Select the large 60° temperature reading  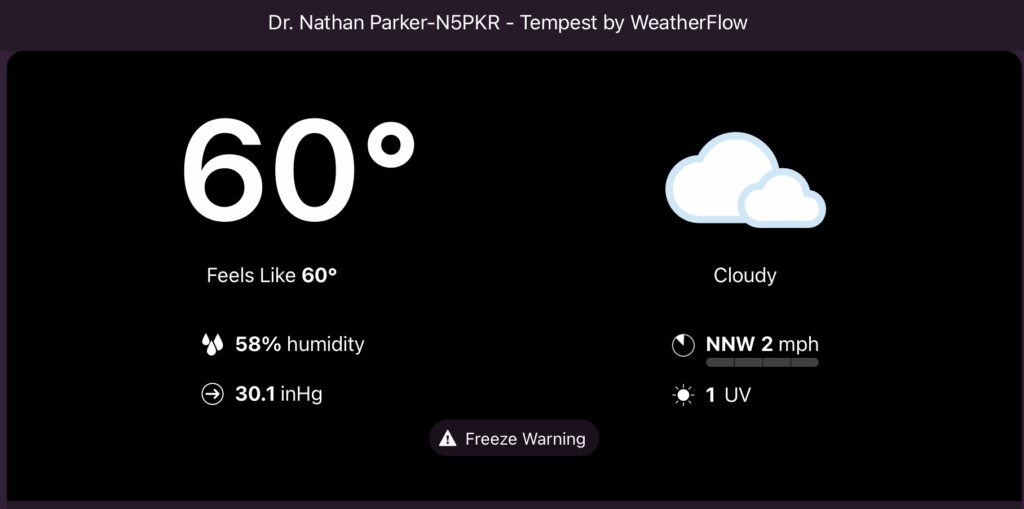tap(297, 174)
